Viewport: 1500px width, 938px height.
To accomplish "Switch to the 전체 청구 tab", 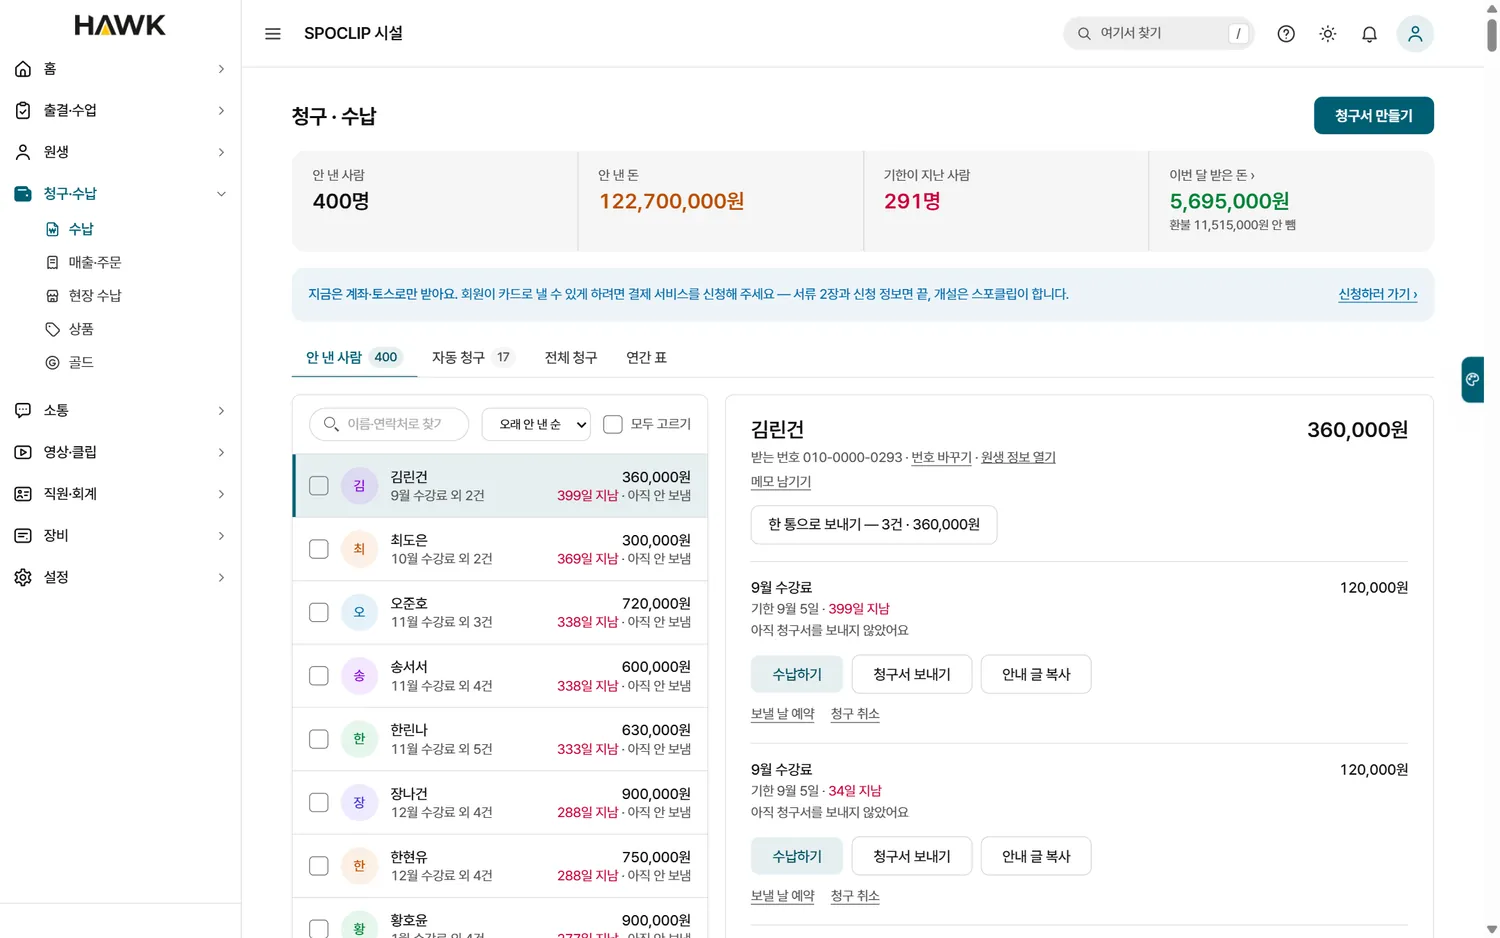I will (x=571, y=358).
